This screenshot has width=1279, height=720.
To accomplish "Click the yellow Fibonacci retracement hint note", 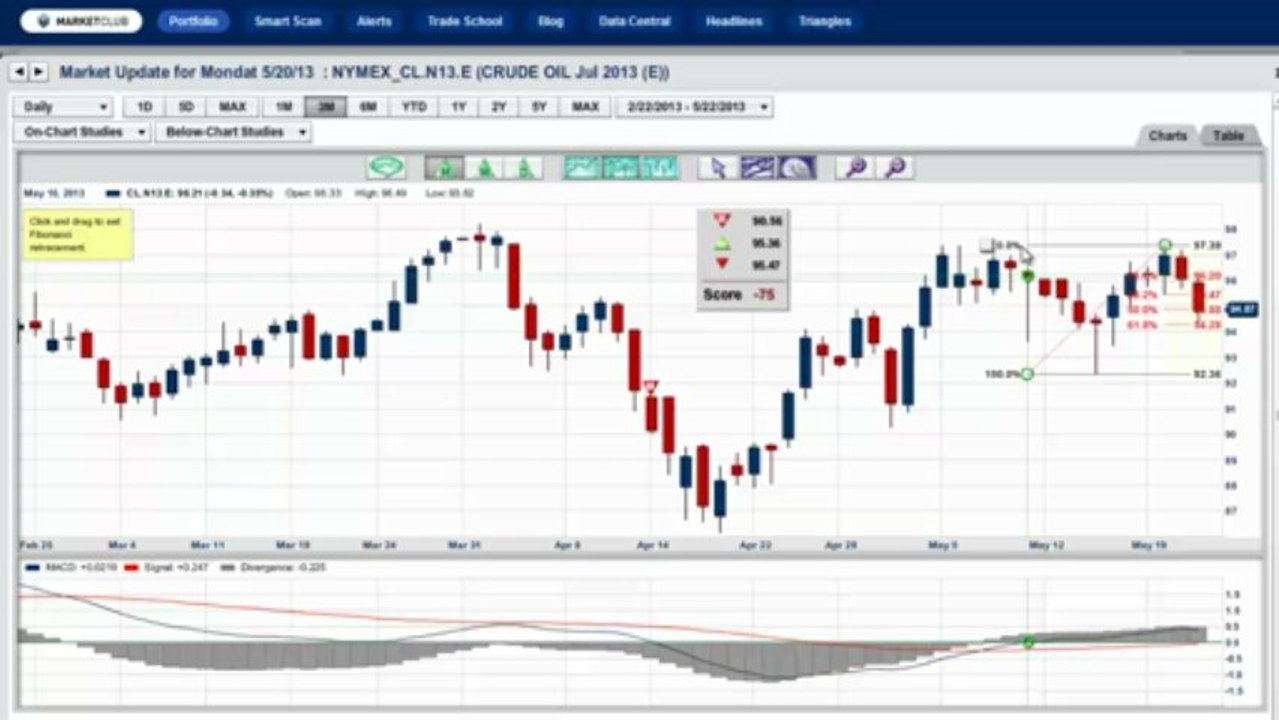I will point(78,234).
